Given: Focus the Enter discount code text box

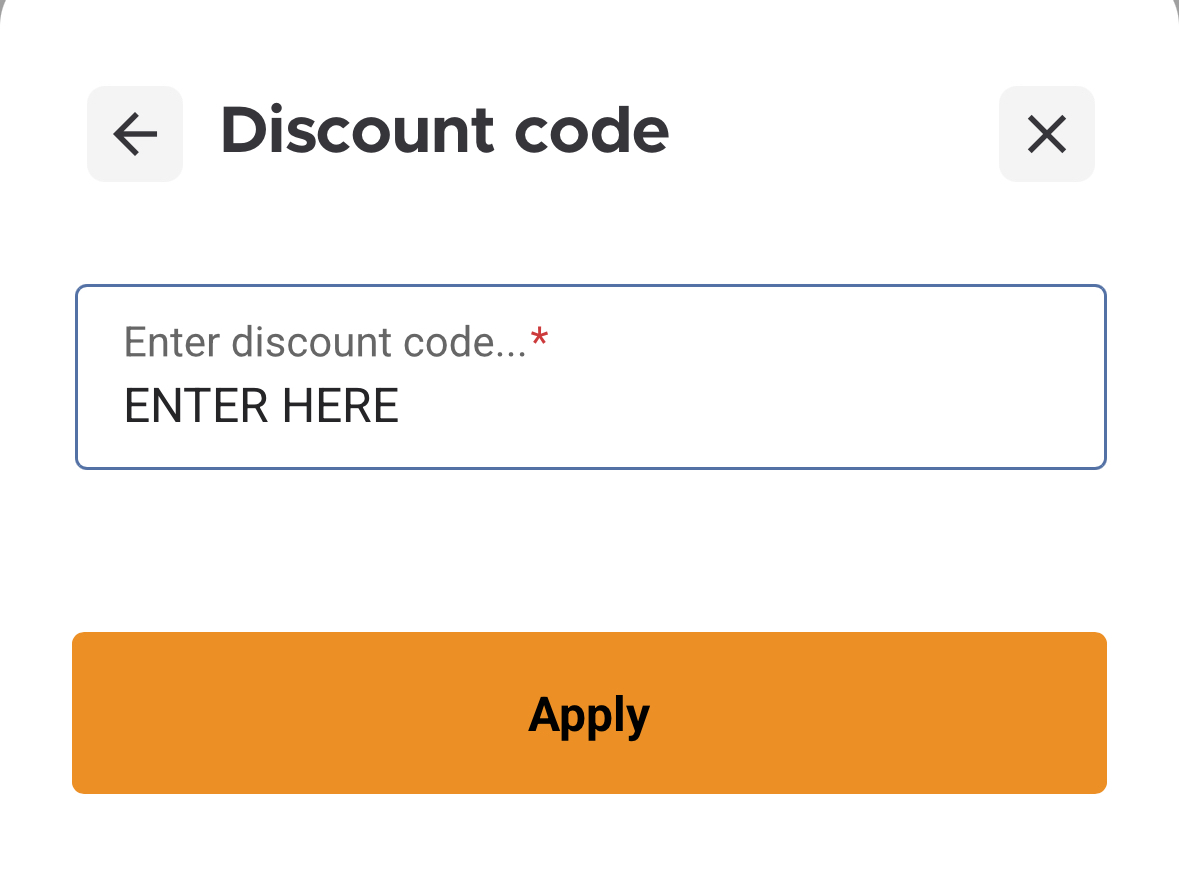Looking at the screenshot, I should coord(590,377).
